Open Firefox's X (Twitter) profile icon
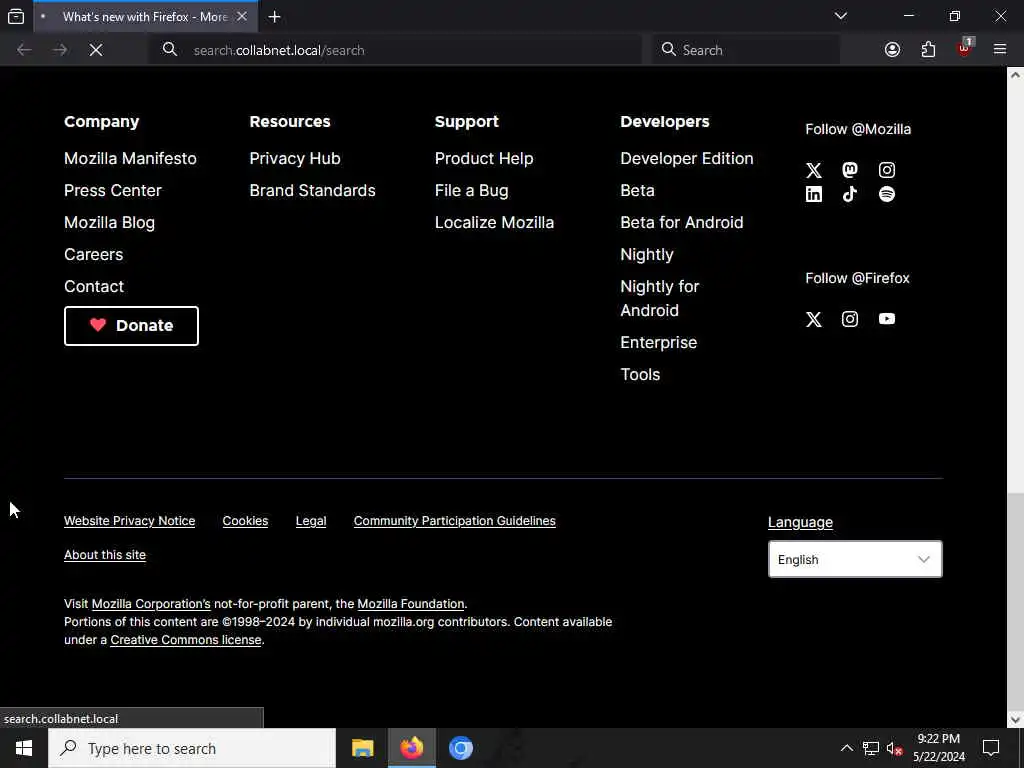This screenshot has height=768, width=1024. 814,319
